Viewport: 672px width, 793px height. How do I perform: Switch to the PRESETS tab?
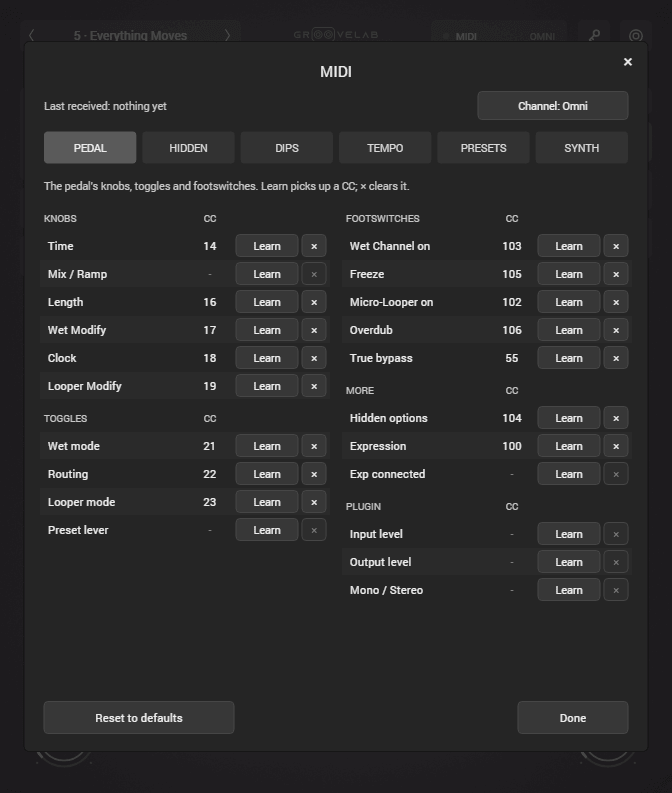(x=483, y=148)
